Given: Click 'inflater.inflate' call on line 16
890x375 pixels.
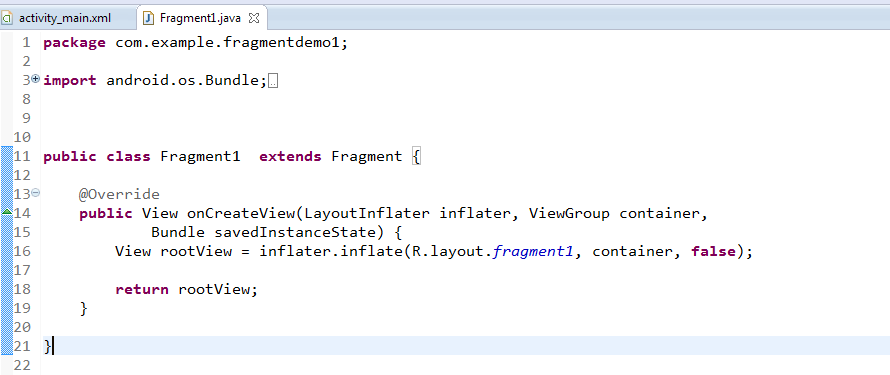Looking at the screenshot, I should click(330, 251).
